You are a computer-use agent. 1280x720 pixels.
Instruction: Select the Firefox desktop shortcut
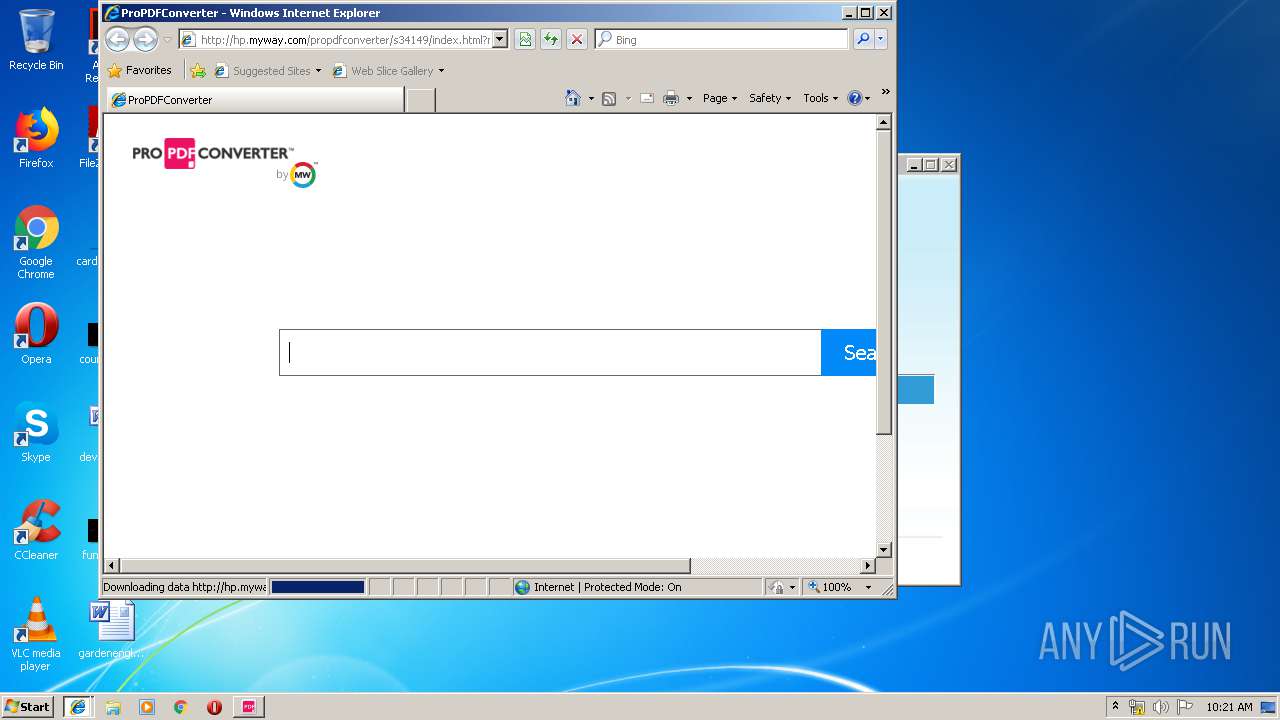click(36, 139)
